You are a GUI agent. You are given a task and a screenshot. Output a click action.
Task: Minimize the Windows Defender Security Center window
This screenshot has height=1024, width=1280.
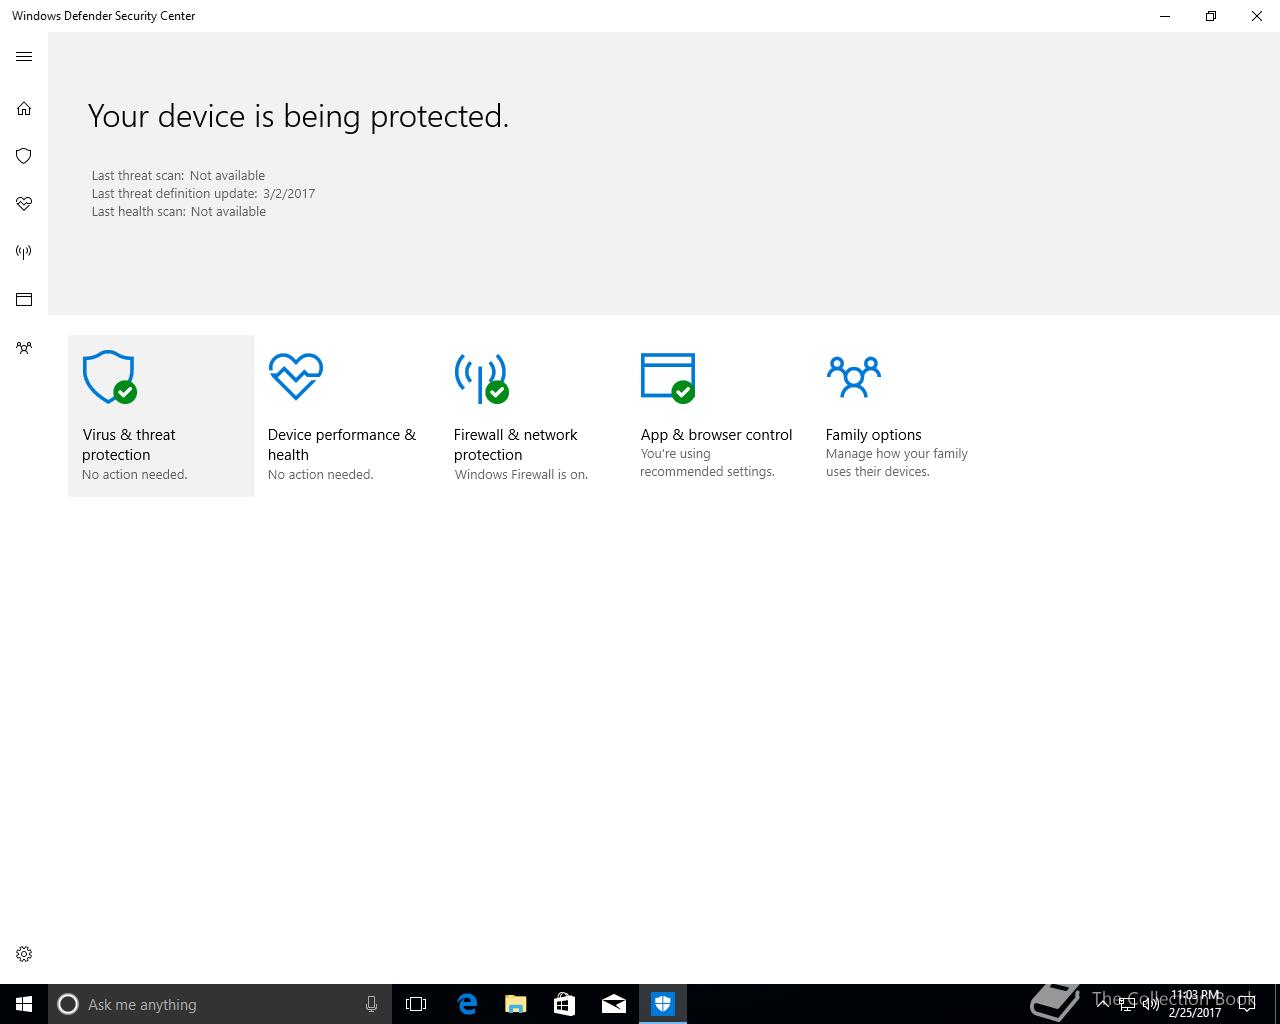[1165, 16]
